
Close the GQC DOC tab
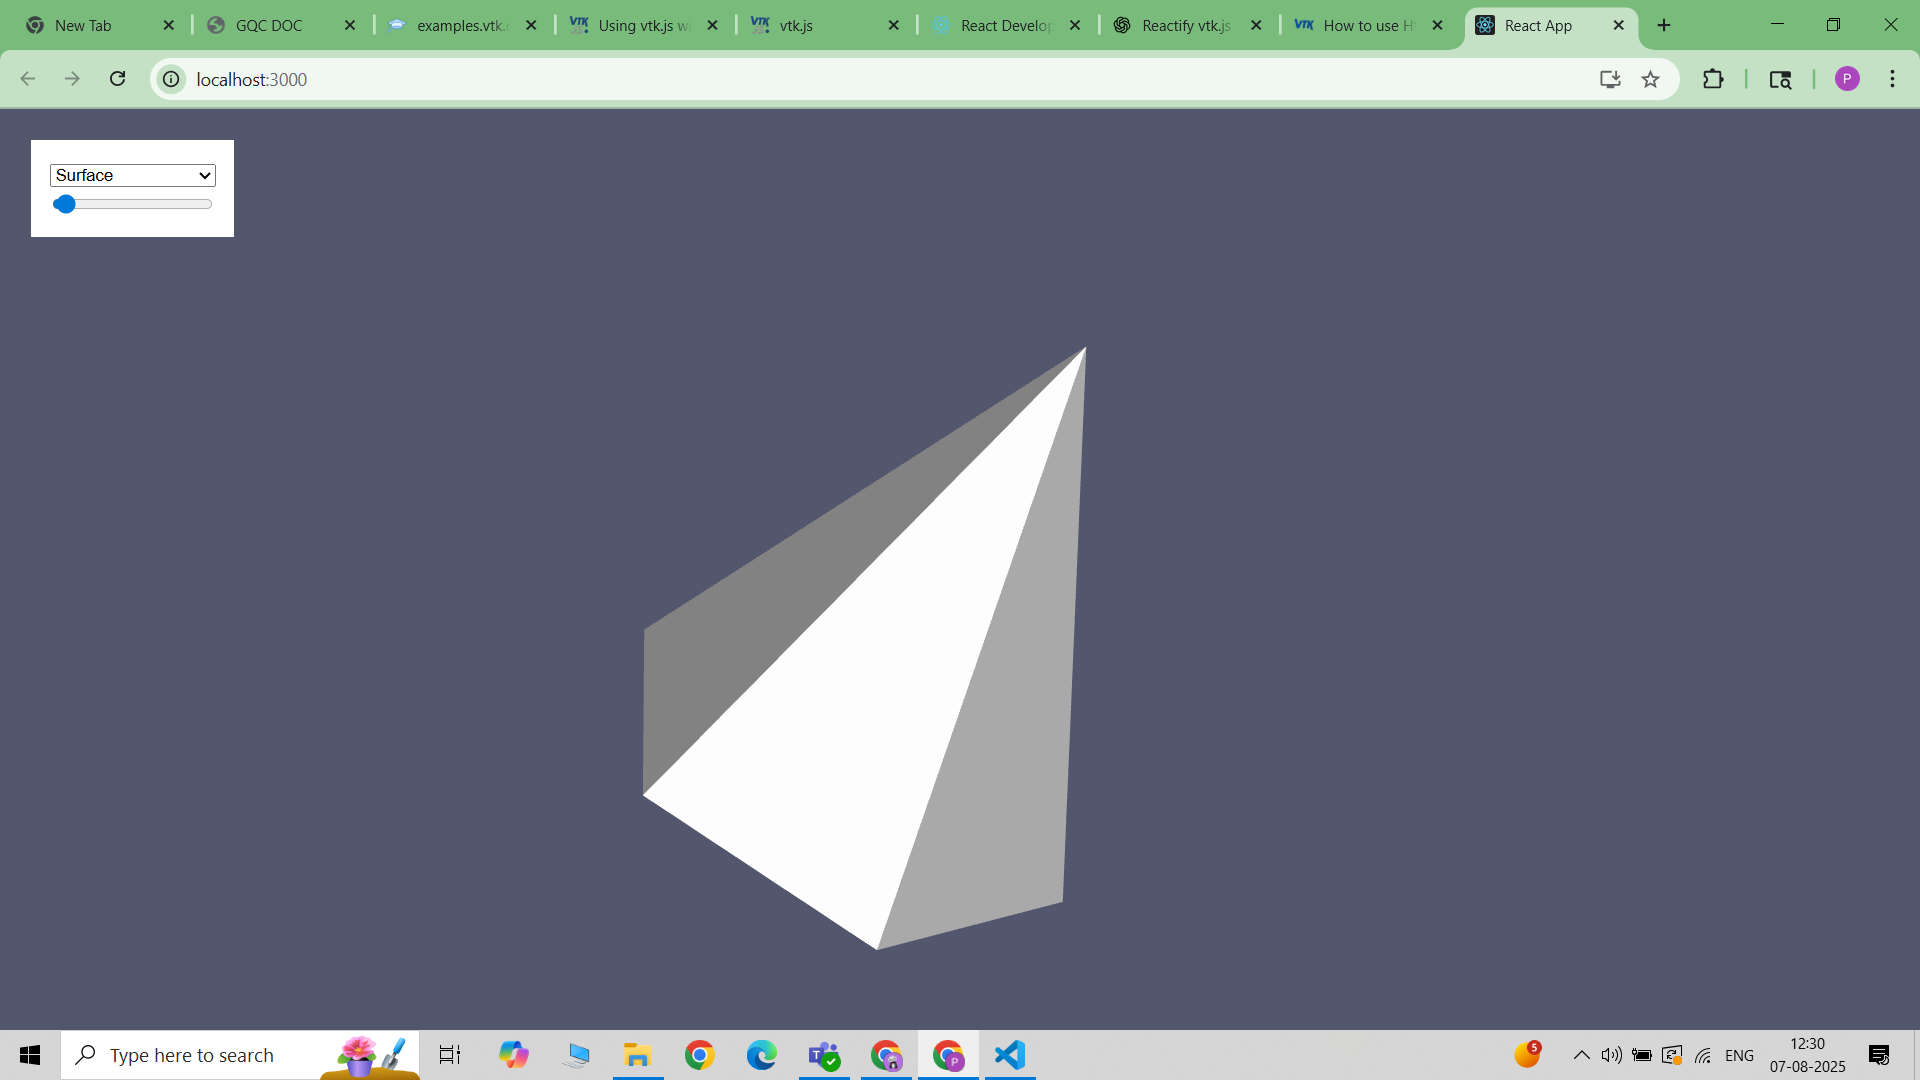[350, 25]
